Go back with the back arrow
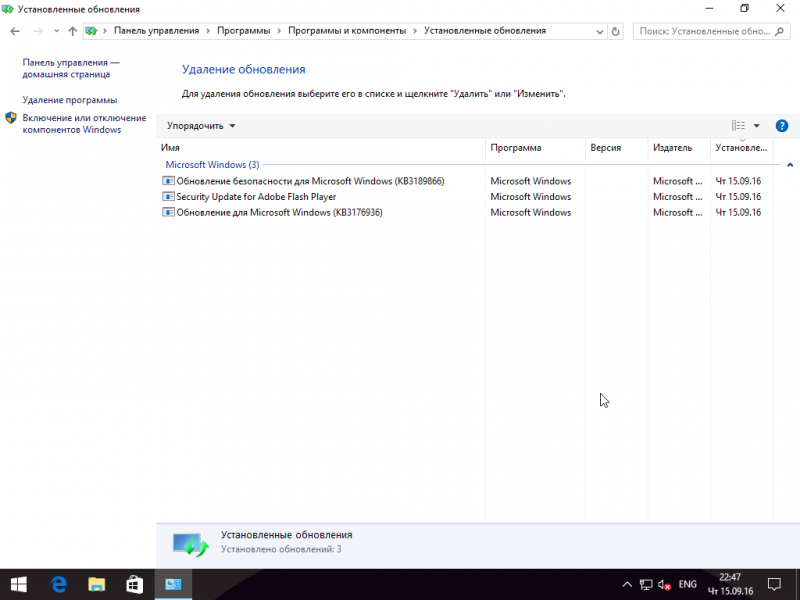The image size is (800, 600). (x=15, y=31)
